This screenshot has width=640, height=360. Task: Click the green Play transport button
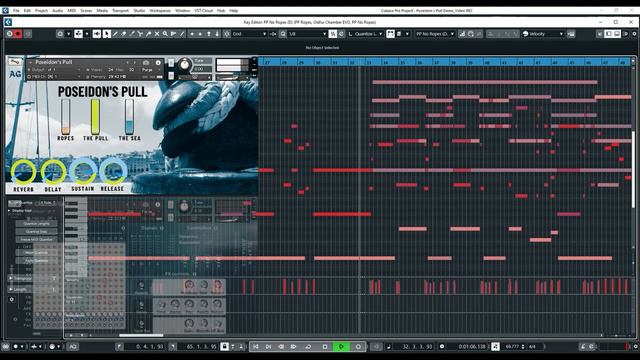(341, 347)
